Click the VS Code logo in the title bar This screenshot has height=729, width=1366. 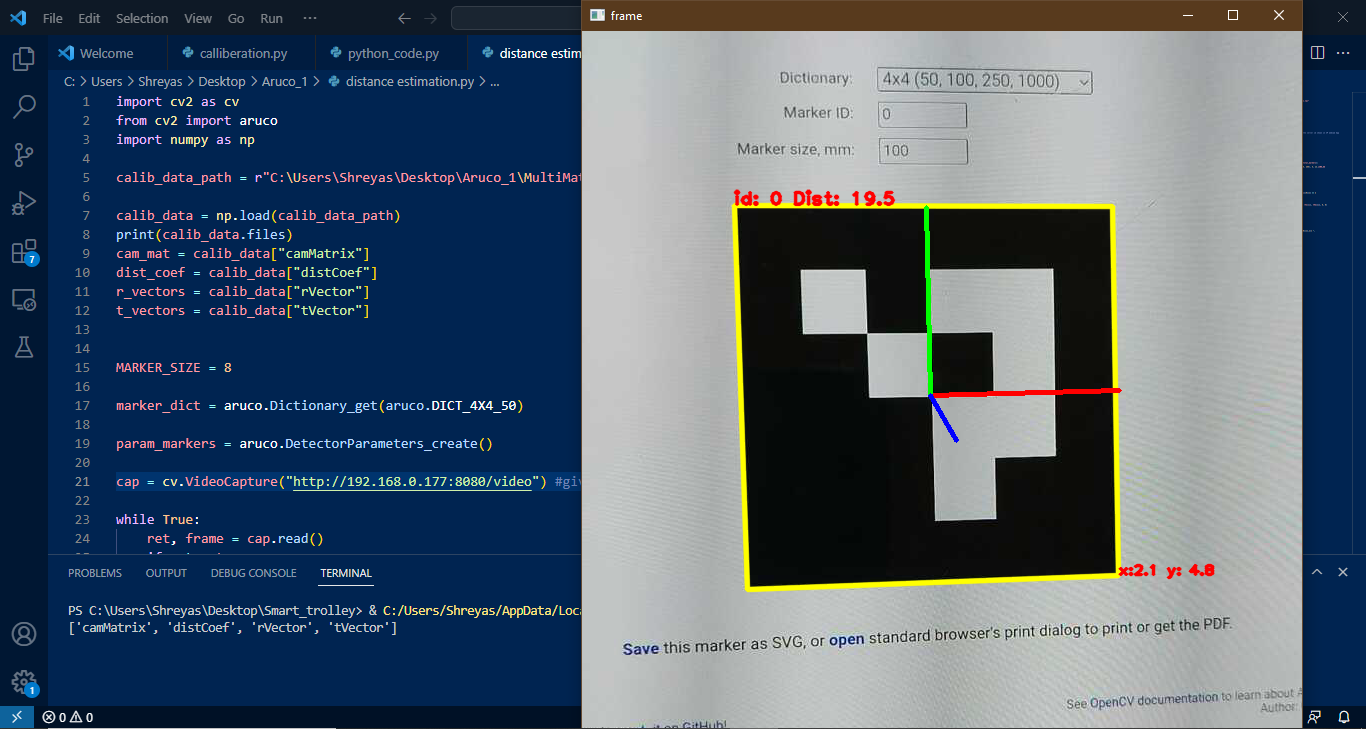(x=17, y=18)
